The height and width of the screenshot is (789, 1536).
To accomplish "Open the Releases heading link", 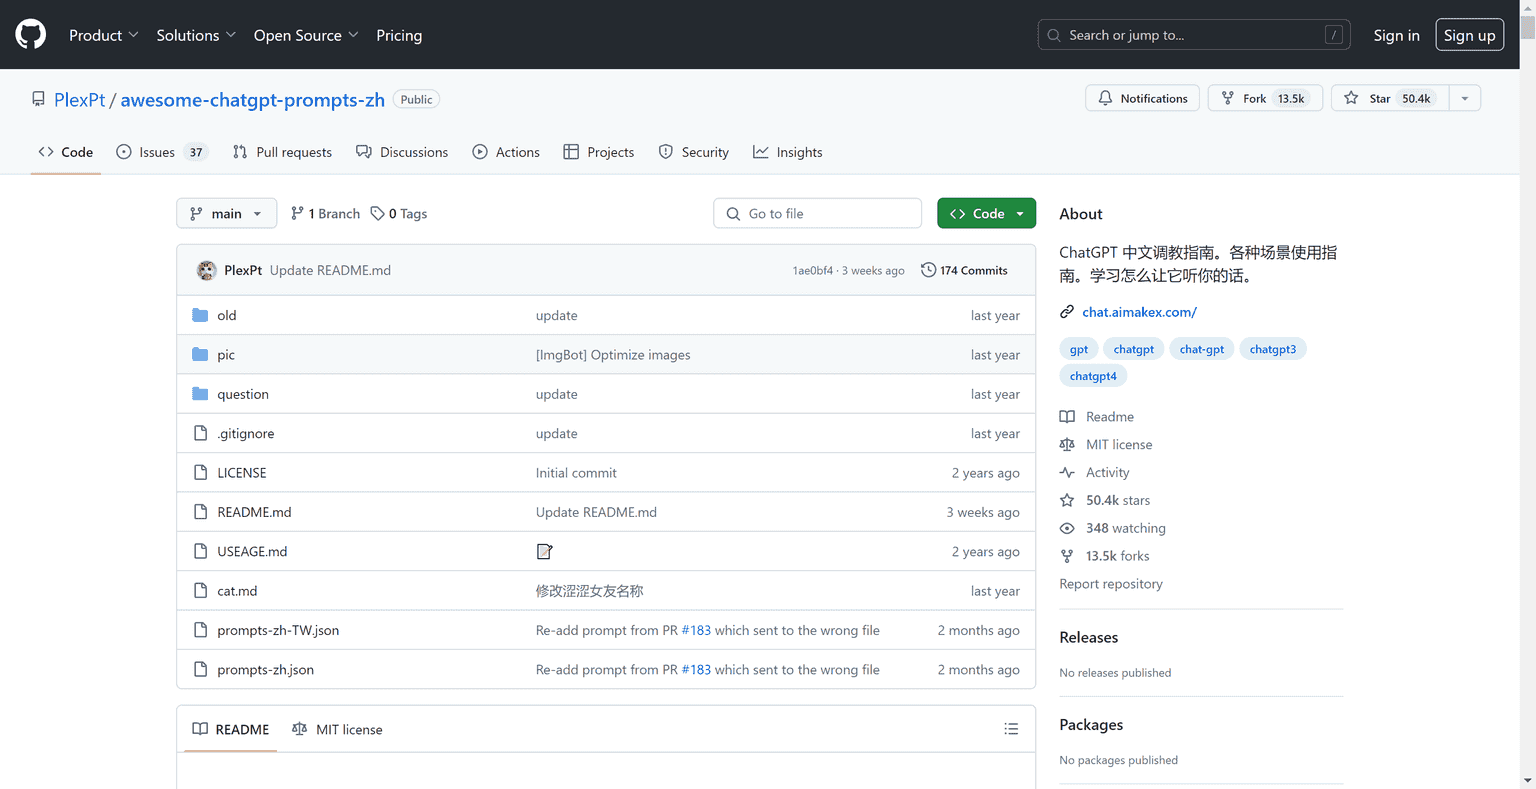I will (1089, 638).
